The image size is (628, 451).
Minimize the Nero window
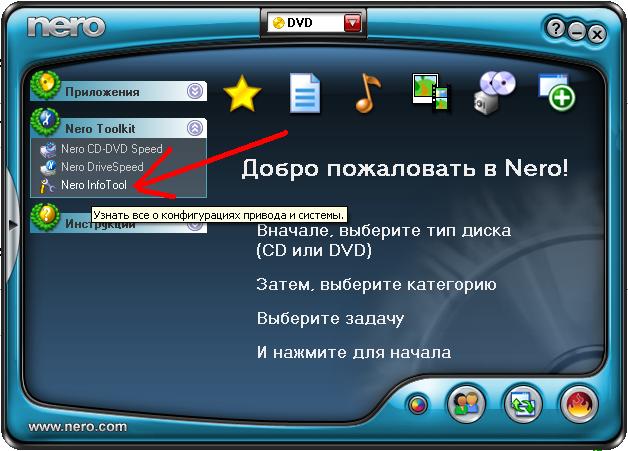pos(576,32)
